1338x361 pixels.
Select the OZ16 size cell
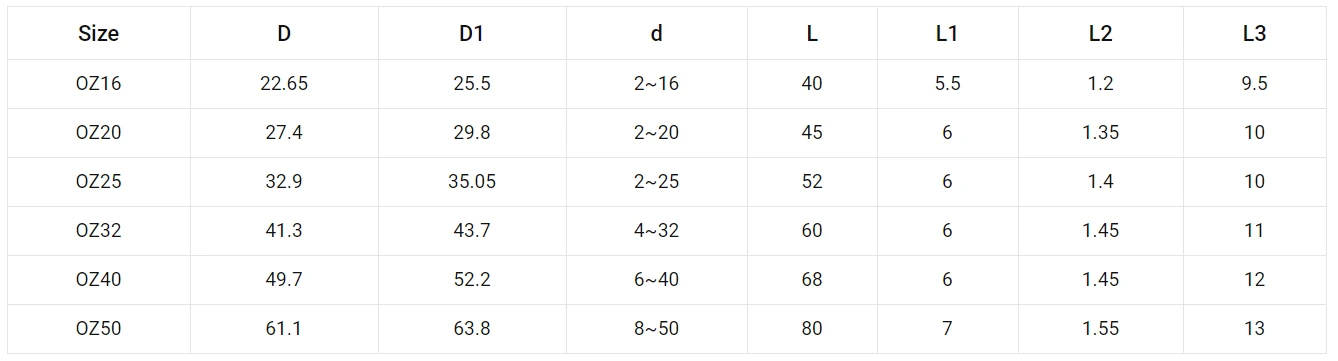(x=98, y=84)
